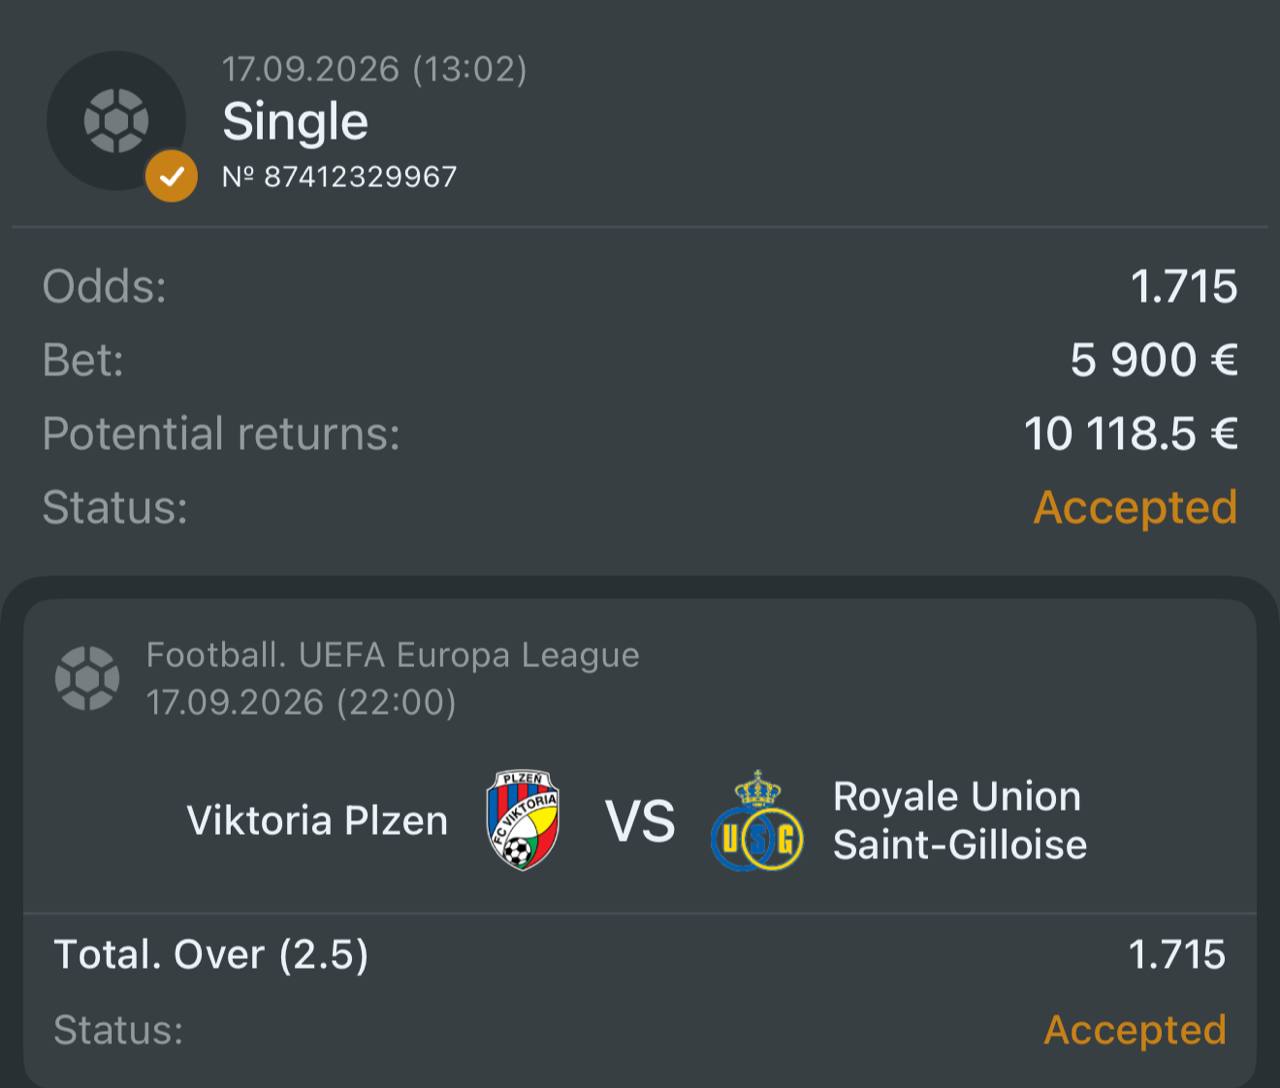Tap the overall odds value 1.715
This screenshot has width=1280, height=1088.
point(1184,287)
